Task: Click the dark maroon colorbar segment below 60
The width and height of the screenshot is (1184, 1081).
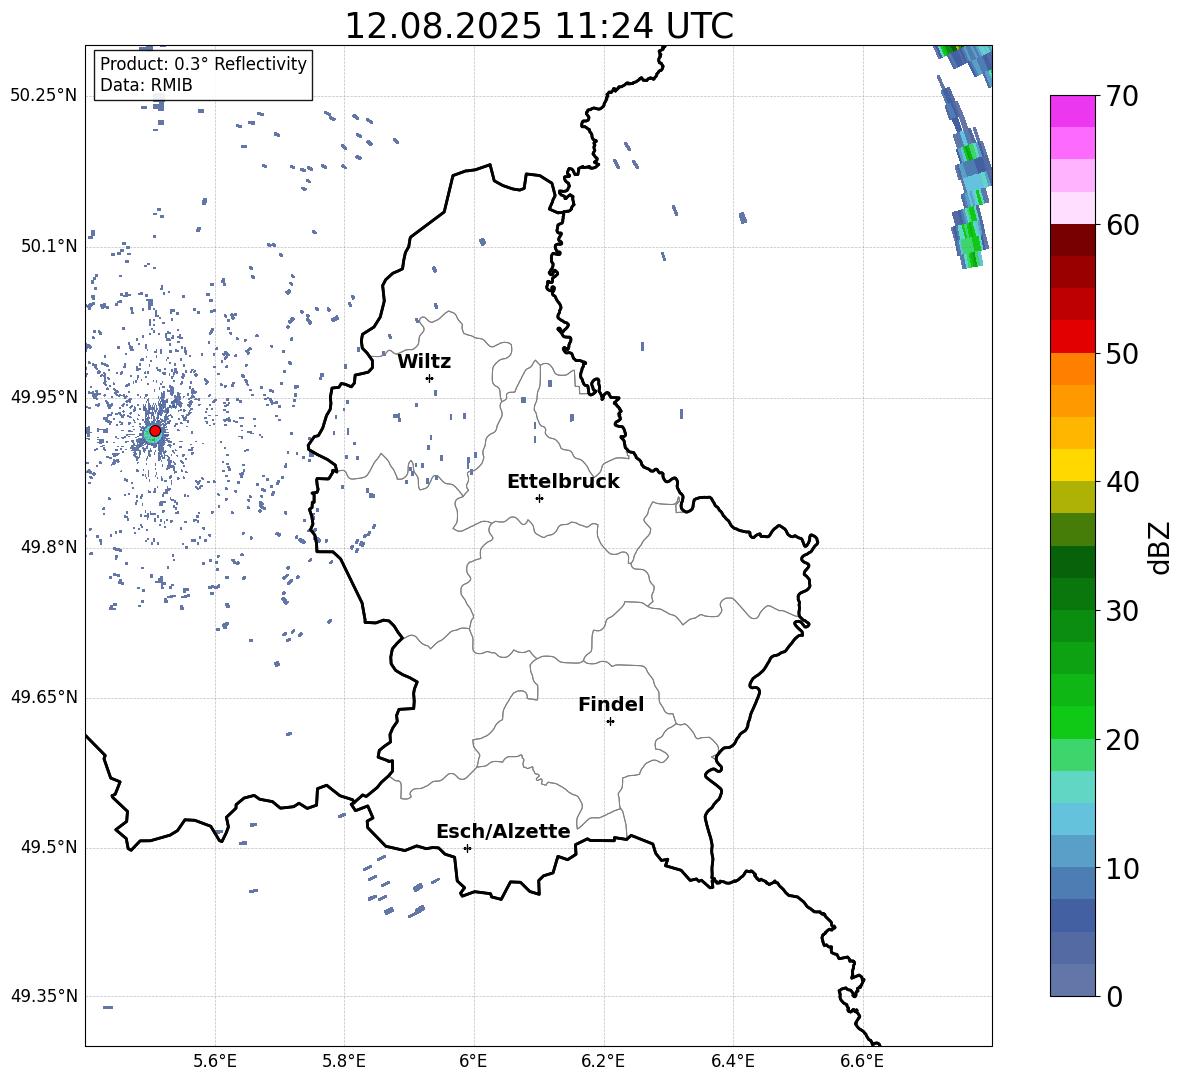Action: 1072,239
